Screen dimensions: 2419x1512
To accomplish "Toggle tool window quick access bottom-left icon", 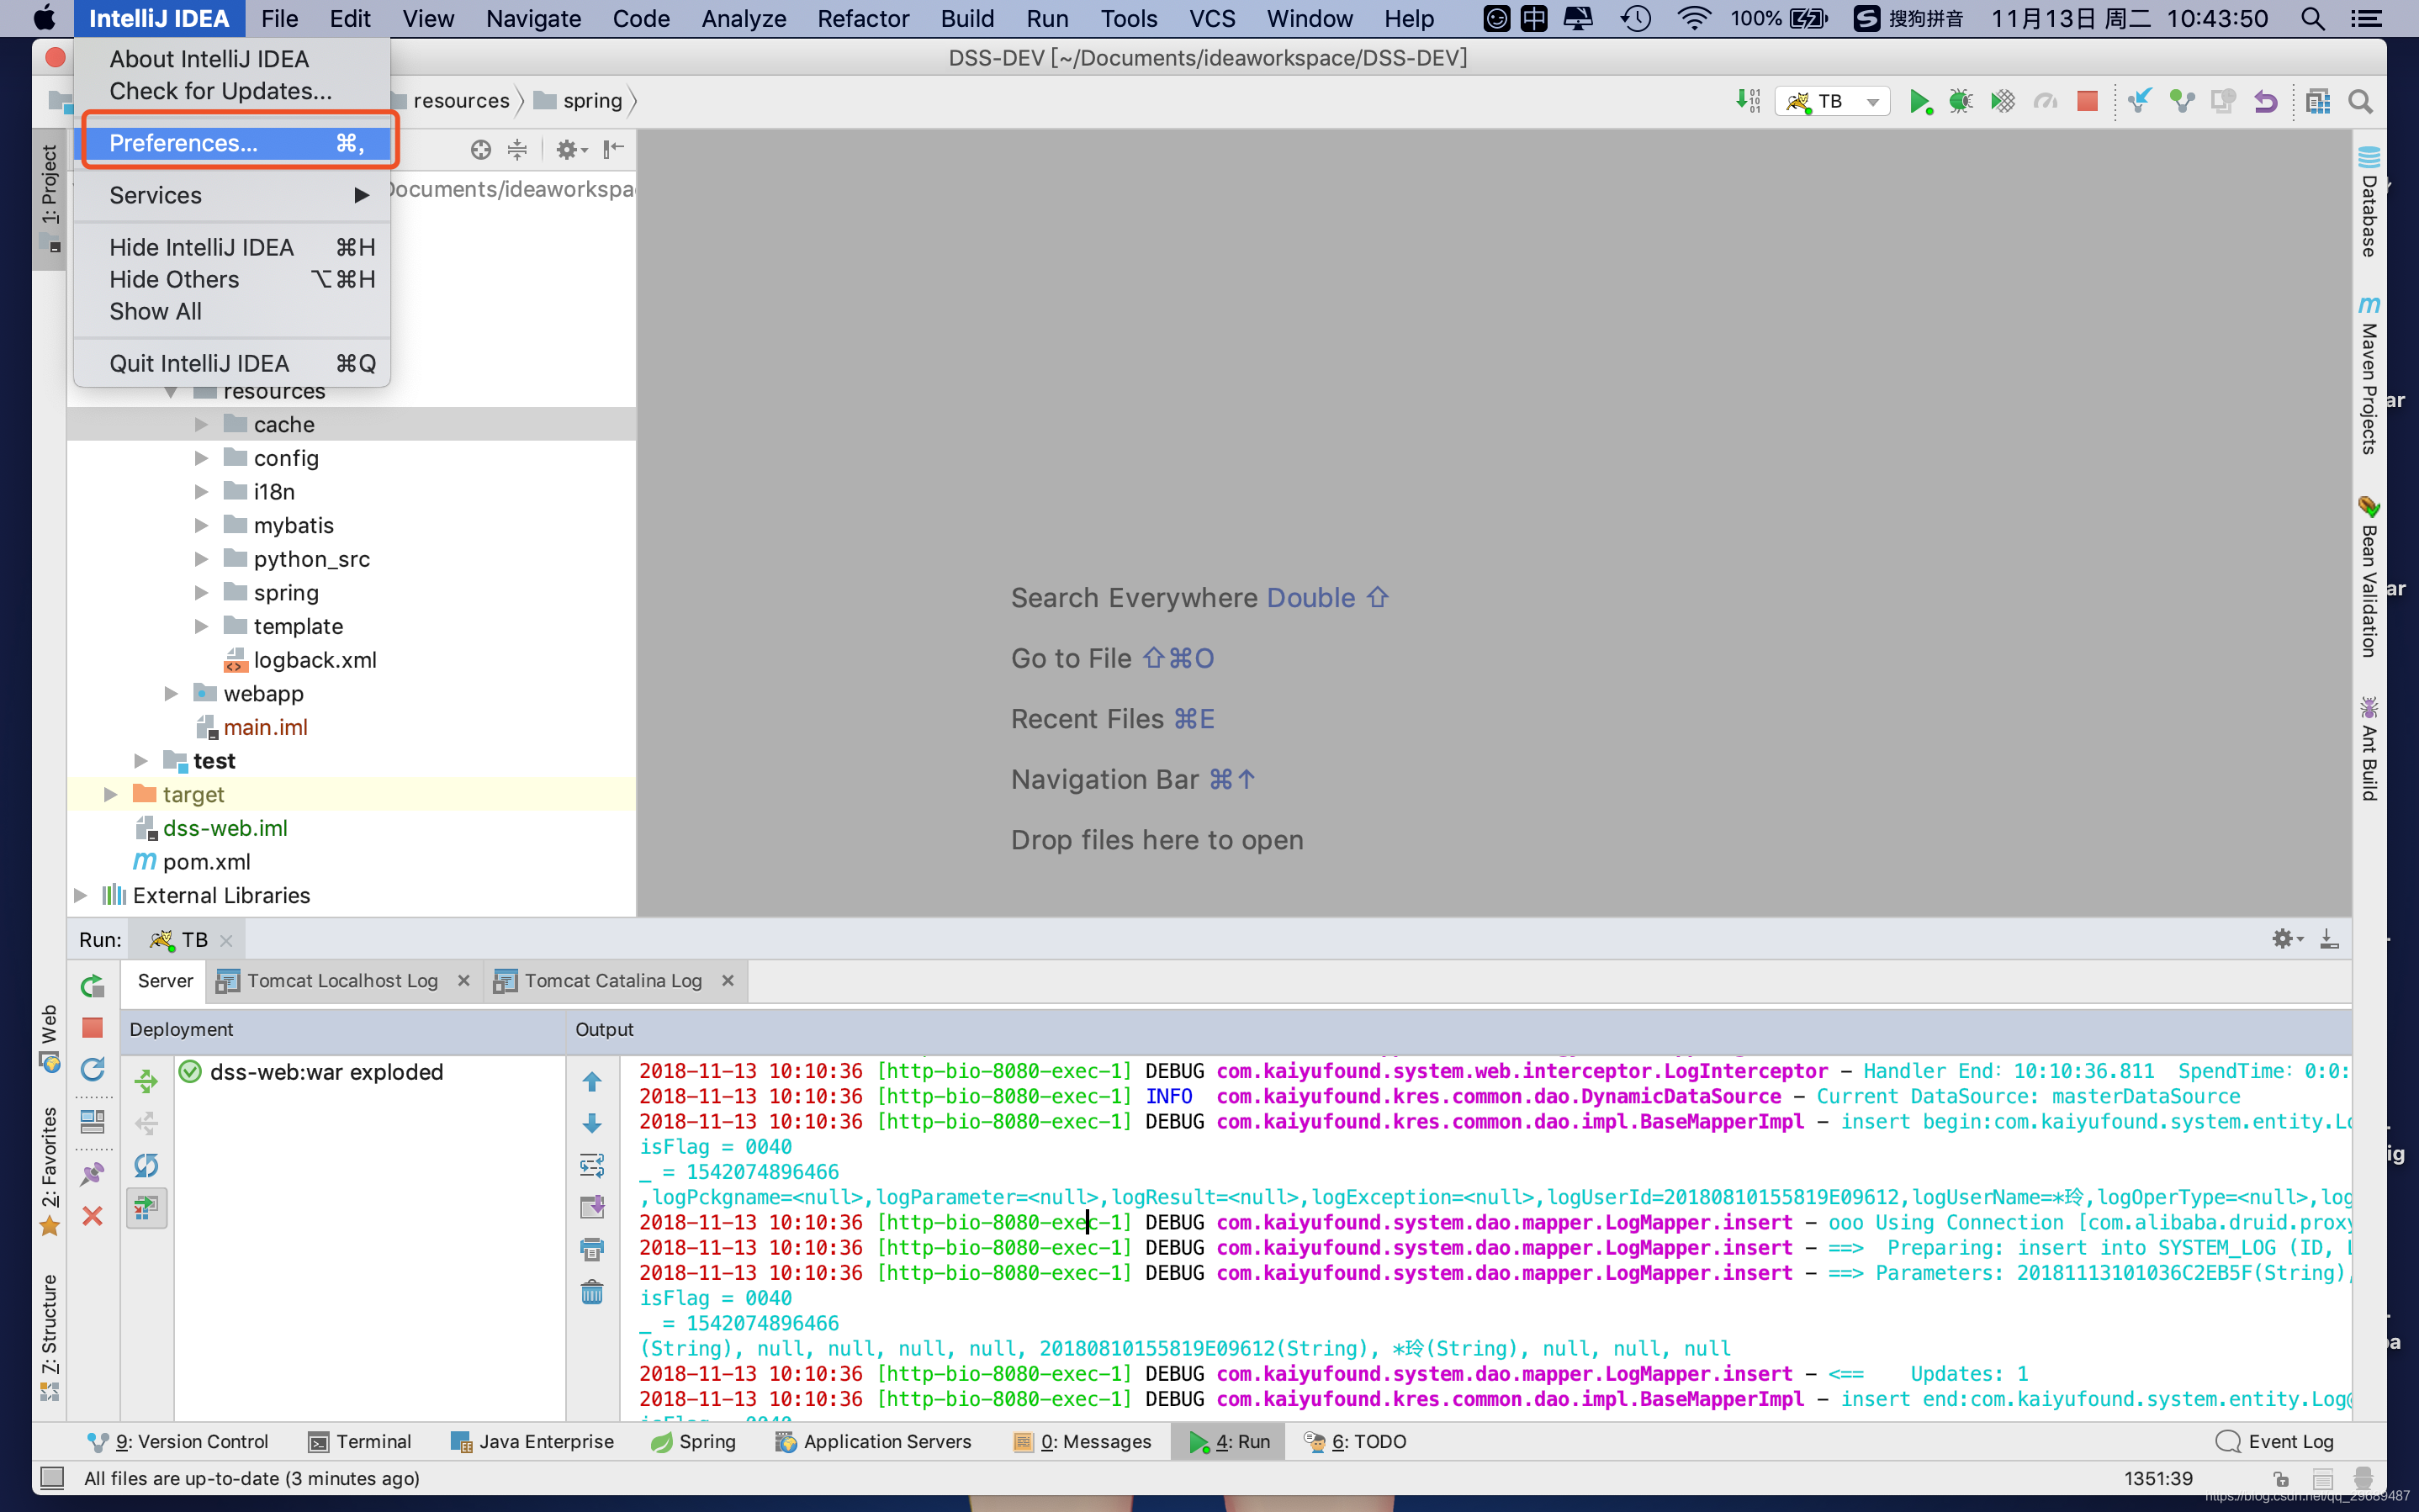I will (52, 1477).
